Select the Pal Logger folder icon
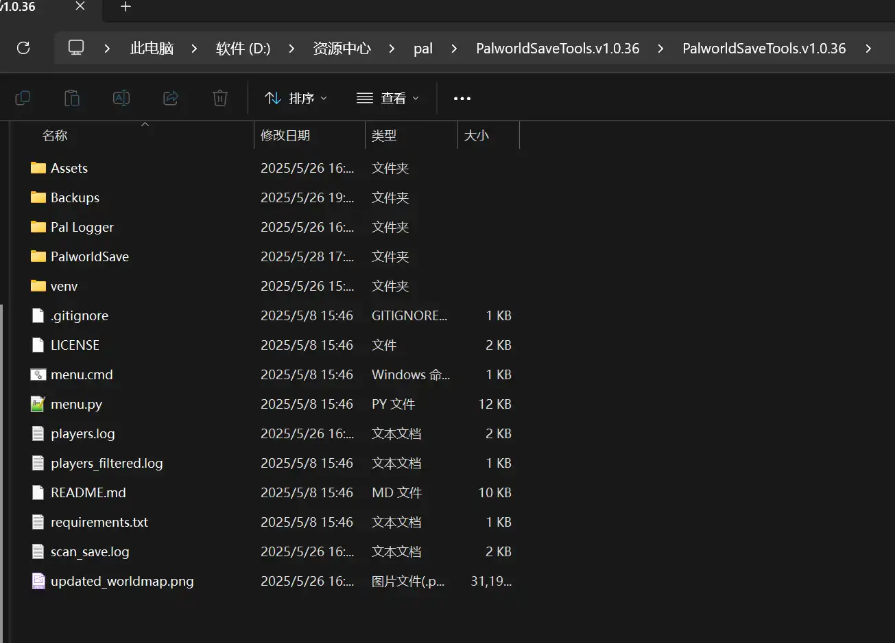The height and width of the screenshot is (643, 895). click(38, 227)
